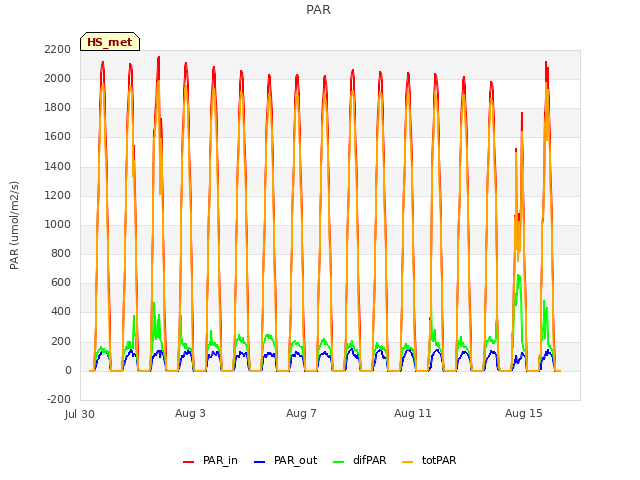This screenshot has width=640, height=480.
Task: Click the 800 y-axis tick label
Action: (61, 253)
